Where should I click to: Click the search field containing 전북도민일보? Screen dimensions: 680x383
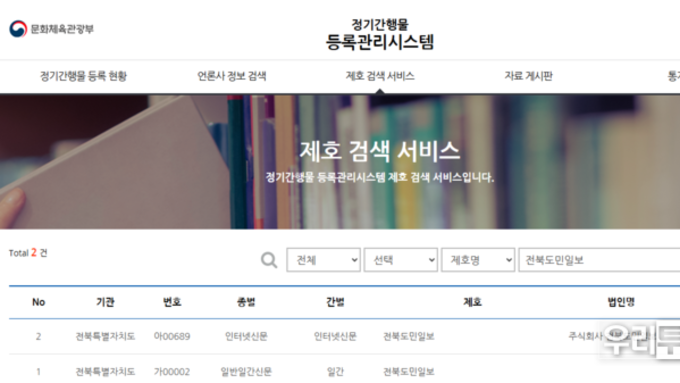pos(599,260)
